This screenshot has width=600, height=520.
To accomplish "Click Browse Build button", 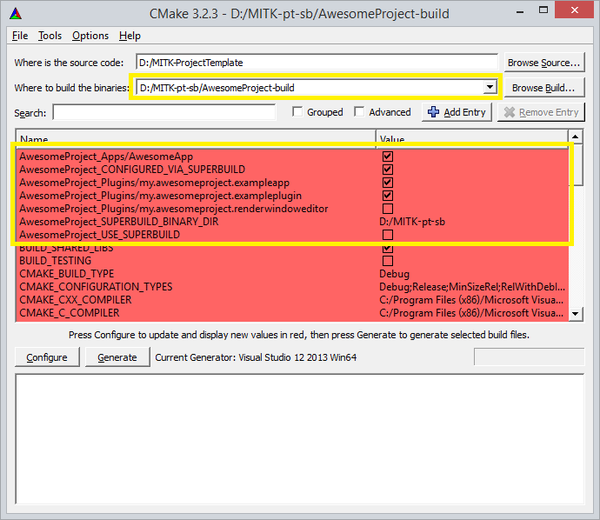I will pos(544,88).
